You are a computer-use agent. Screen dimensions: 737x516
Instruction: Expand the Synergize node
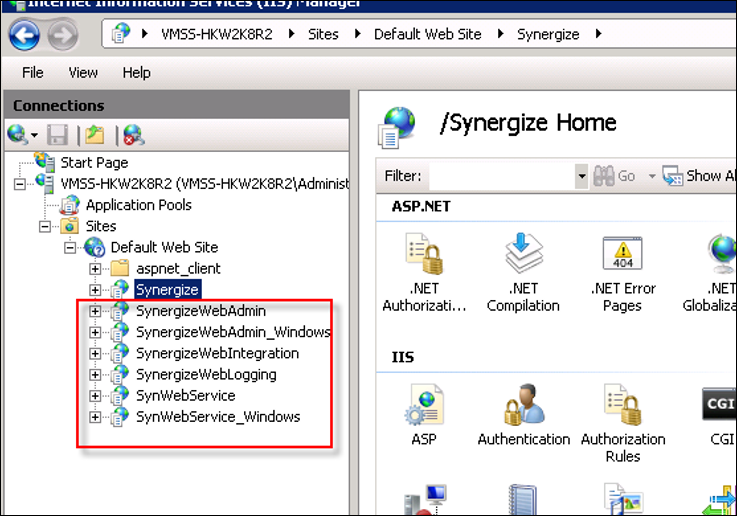point(95,290)
